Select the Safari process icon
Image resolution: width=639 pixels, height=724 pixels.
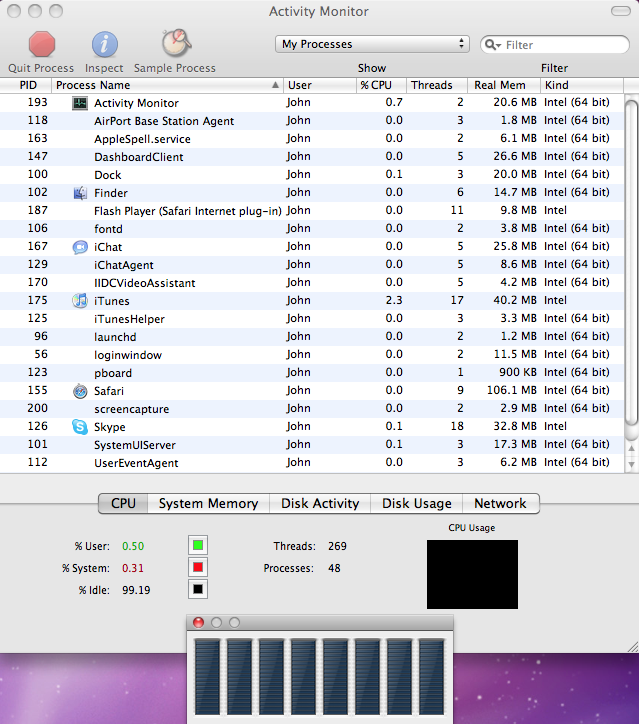pyautogui.click(x=80, y=391)
